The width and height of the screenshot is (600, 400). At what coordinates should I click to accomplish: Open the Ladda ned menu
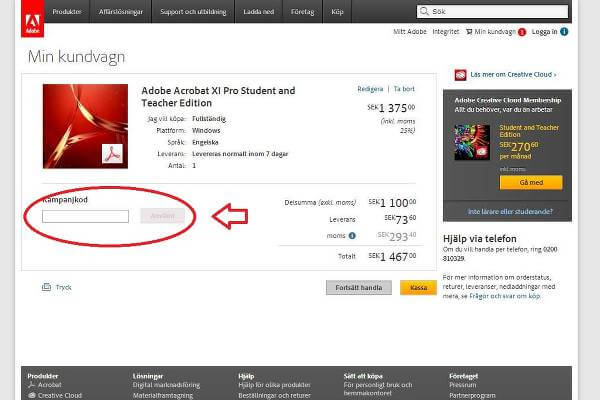coord(259,12)
